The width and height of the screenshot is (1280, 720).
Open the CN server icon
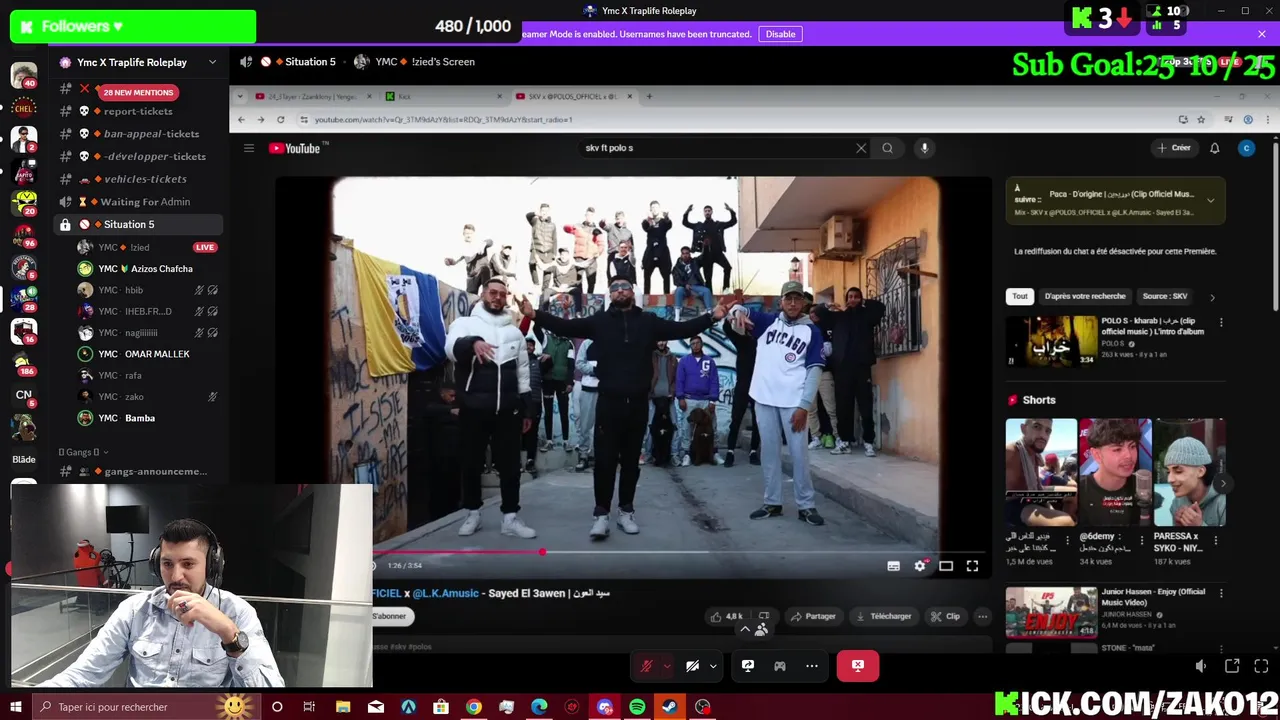point(24,395)
